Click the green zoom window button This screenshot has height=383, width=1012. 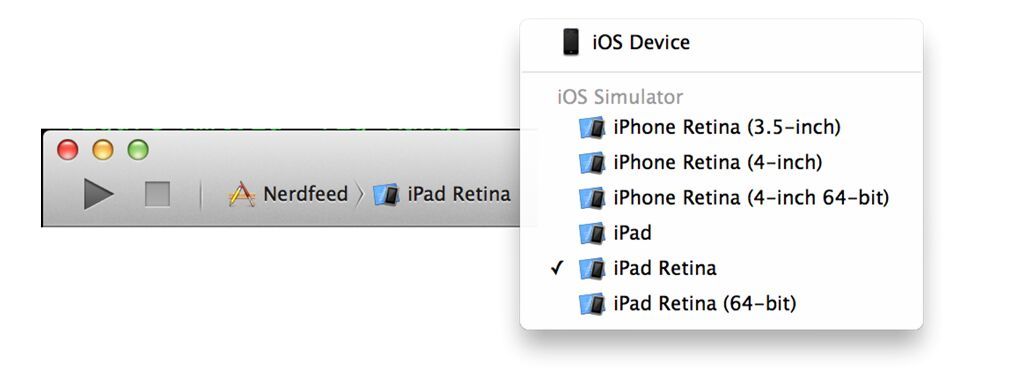point(138,150)
